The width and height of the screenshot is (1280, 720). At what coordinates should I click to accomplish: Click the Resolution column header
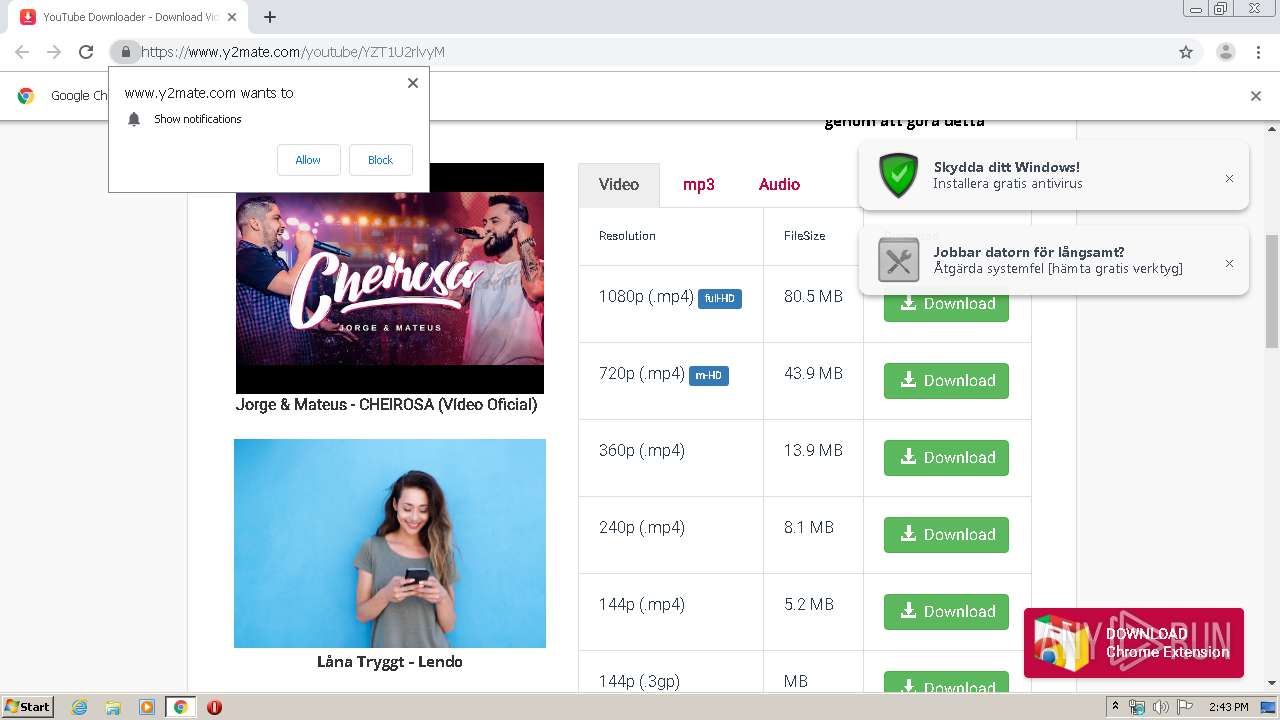627,236
